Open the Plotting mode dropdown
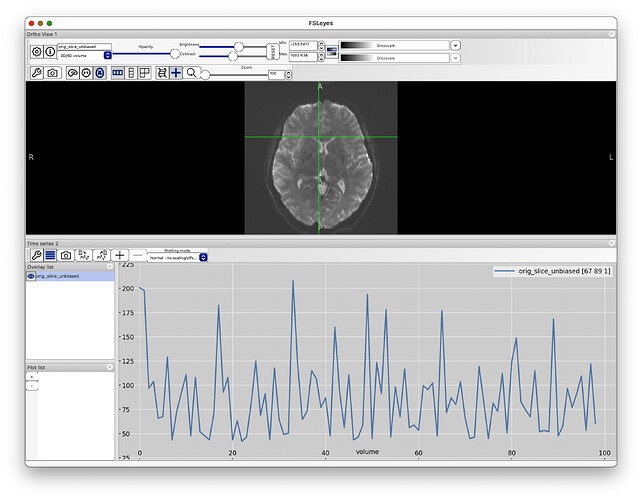This screenshot has height=500, width=642. tap(178, 258)
